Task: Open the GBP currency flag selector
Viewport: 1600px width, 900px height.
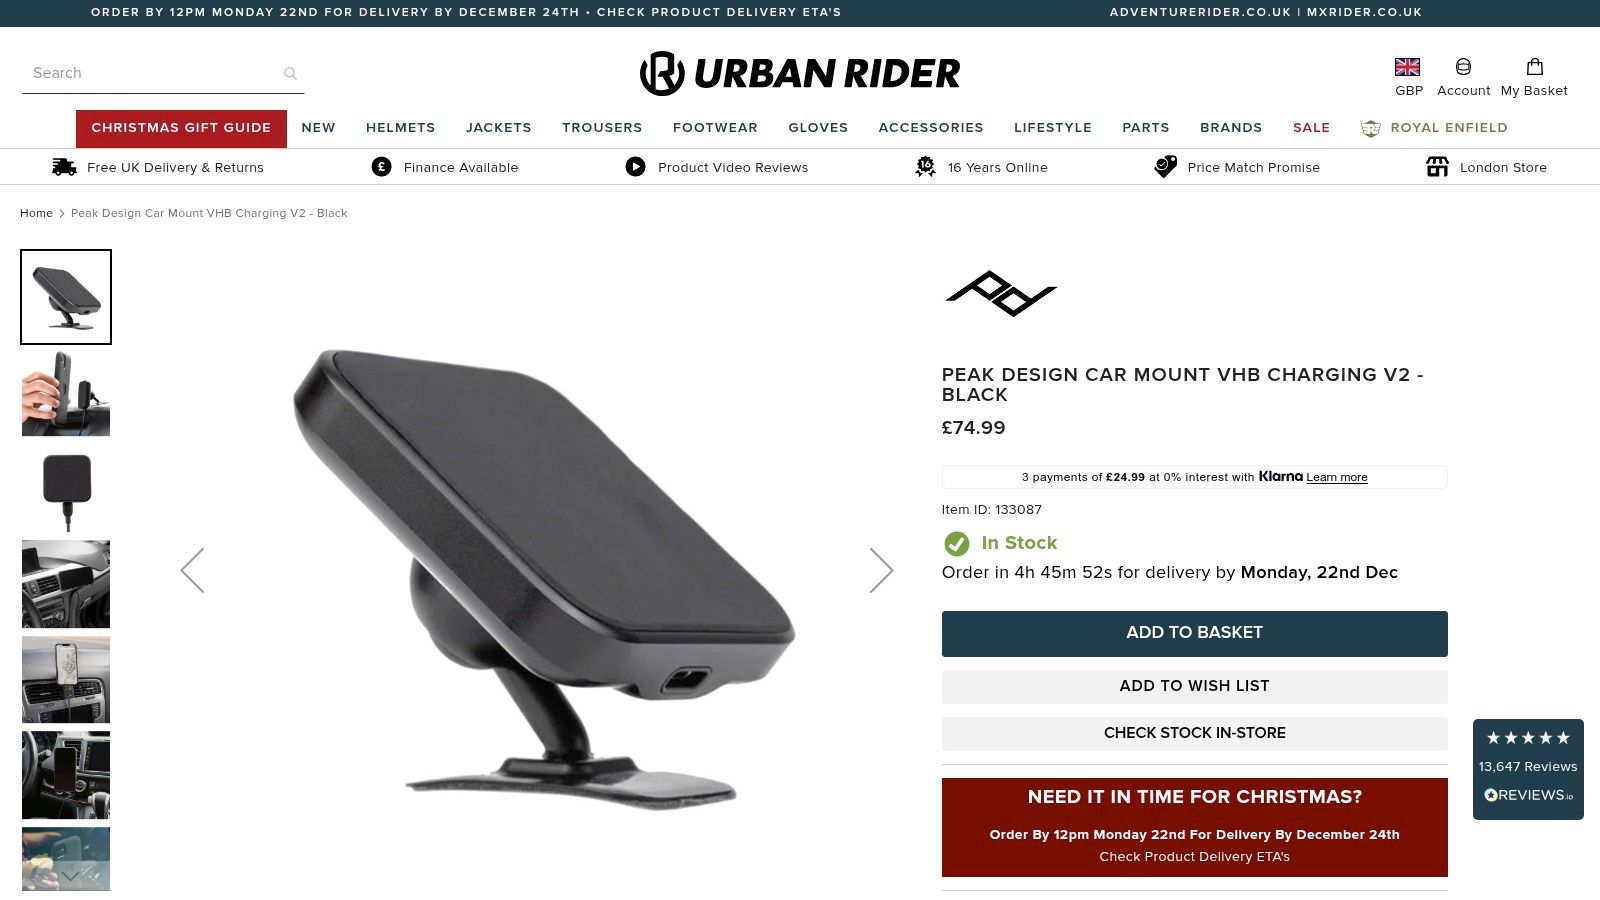Action: (1408, 67)
